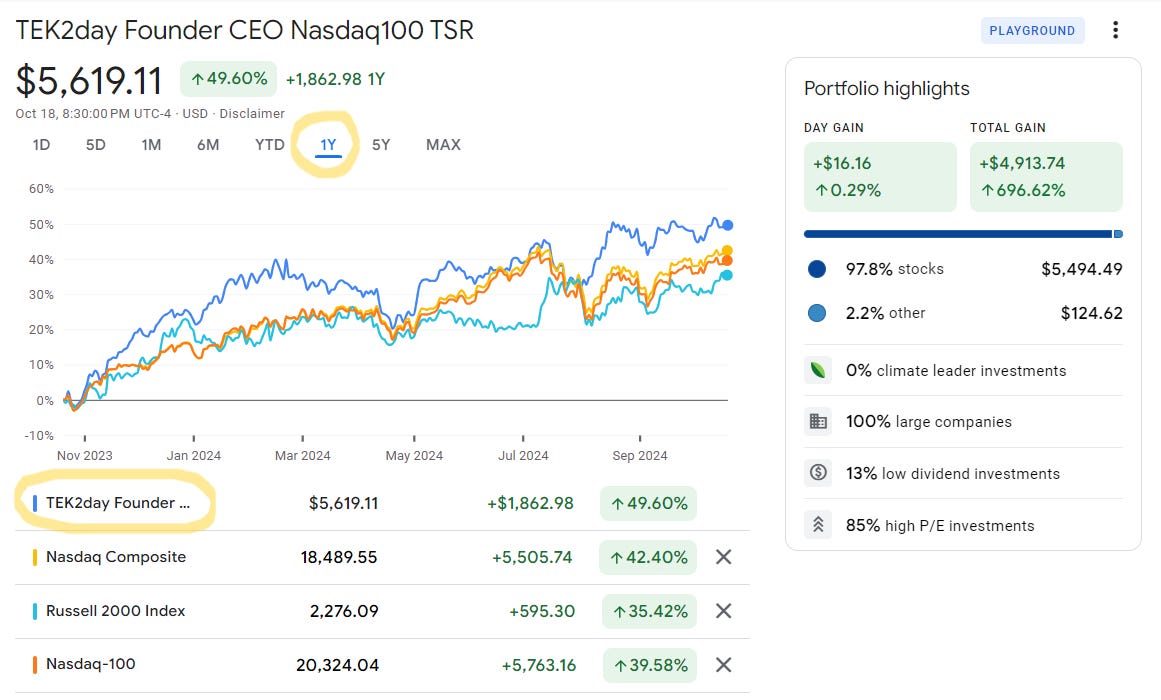
Task: Click the PLAYGROUND badge button
Action: 1032,30
